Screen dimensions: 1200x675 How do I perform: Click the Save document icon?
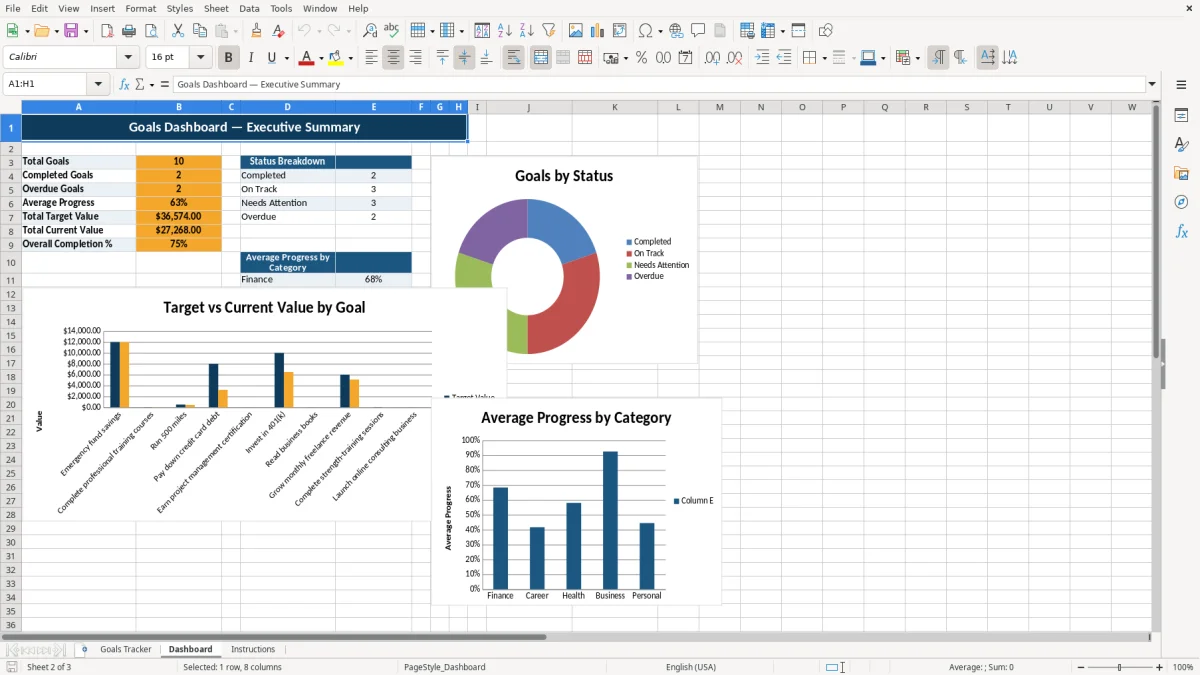tap(71, 31)
